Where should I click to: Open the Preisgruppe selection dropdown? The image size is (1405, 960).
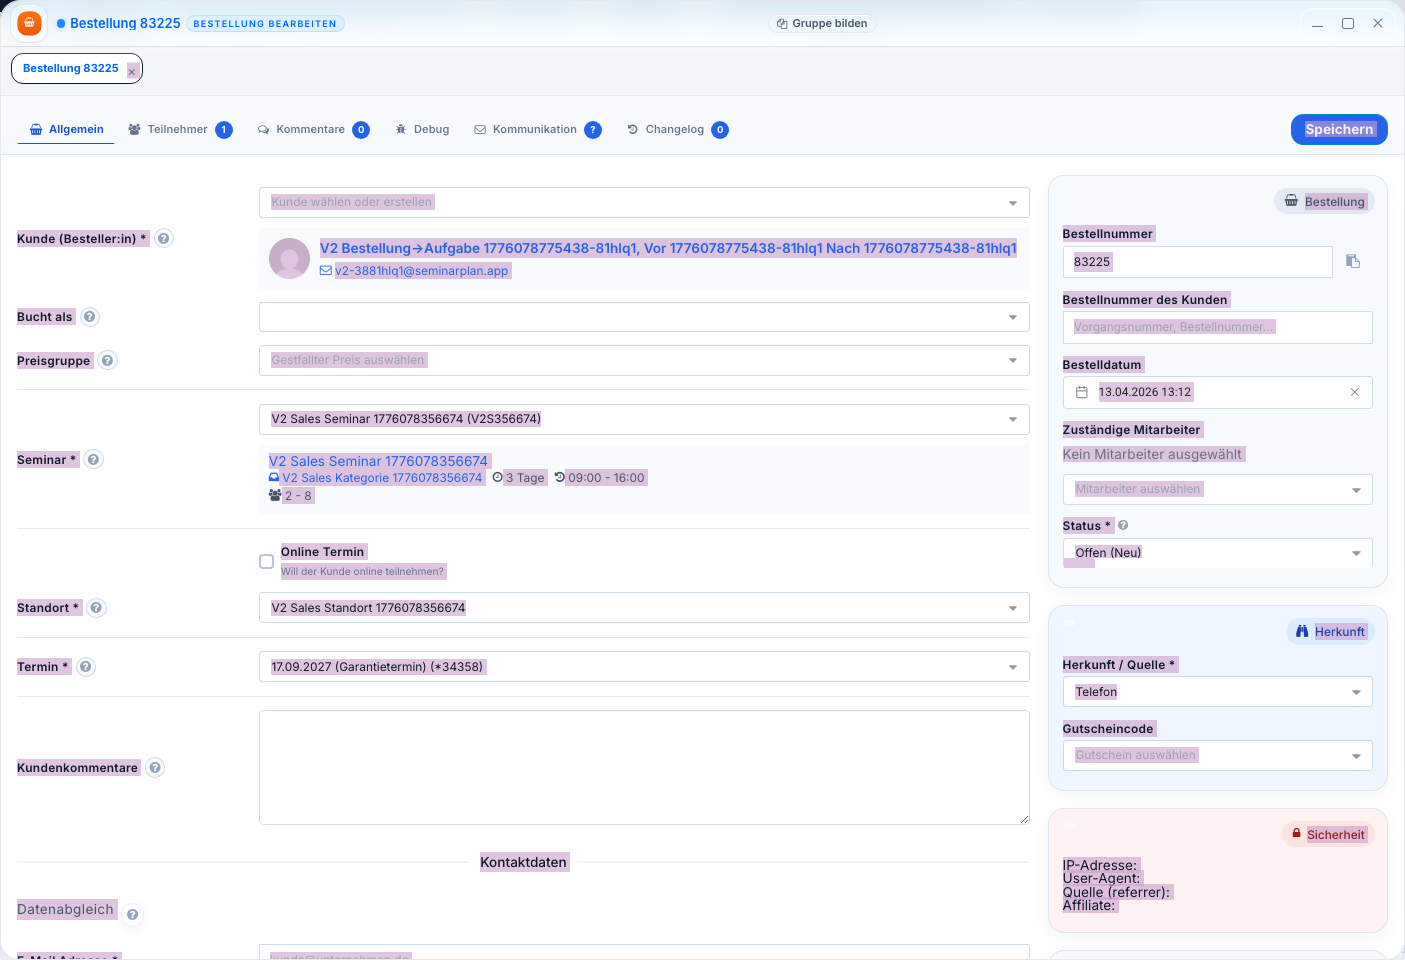pyautogui.click(x=643, y=360)
